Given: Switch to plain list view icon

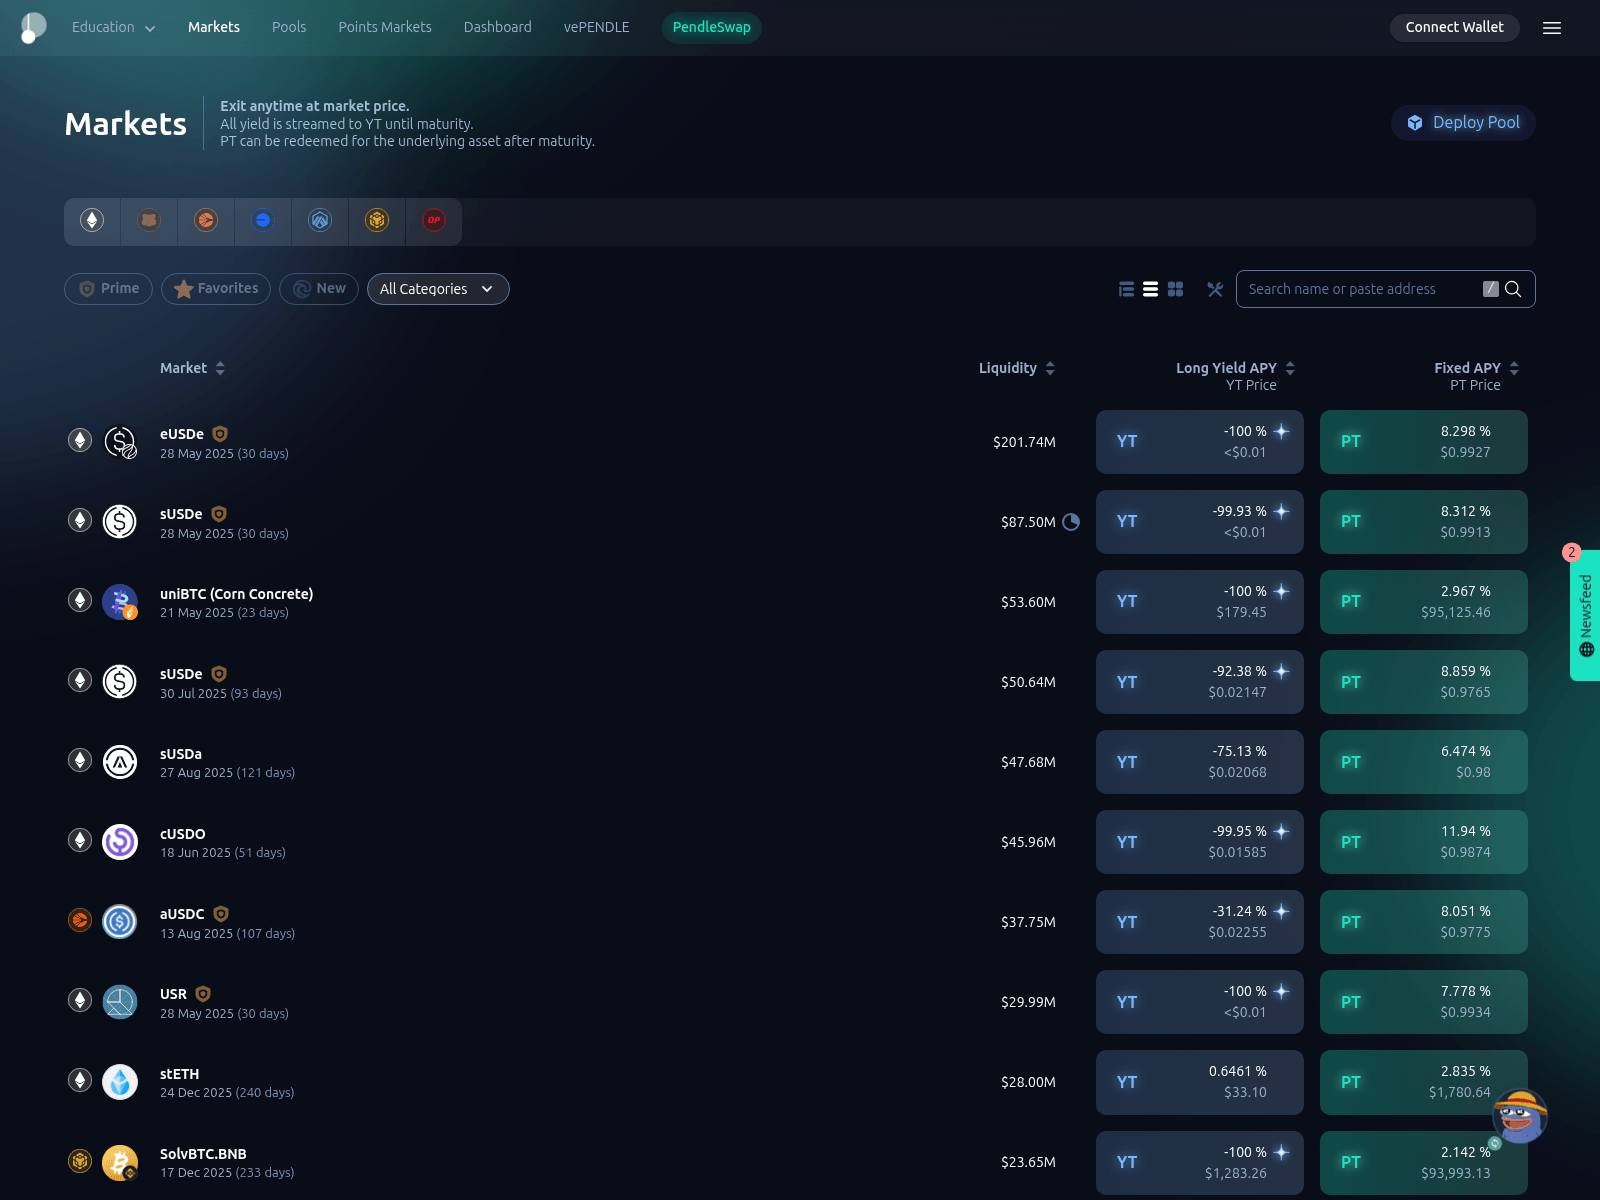Looking at the screenshot, I should (1151, 289).
